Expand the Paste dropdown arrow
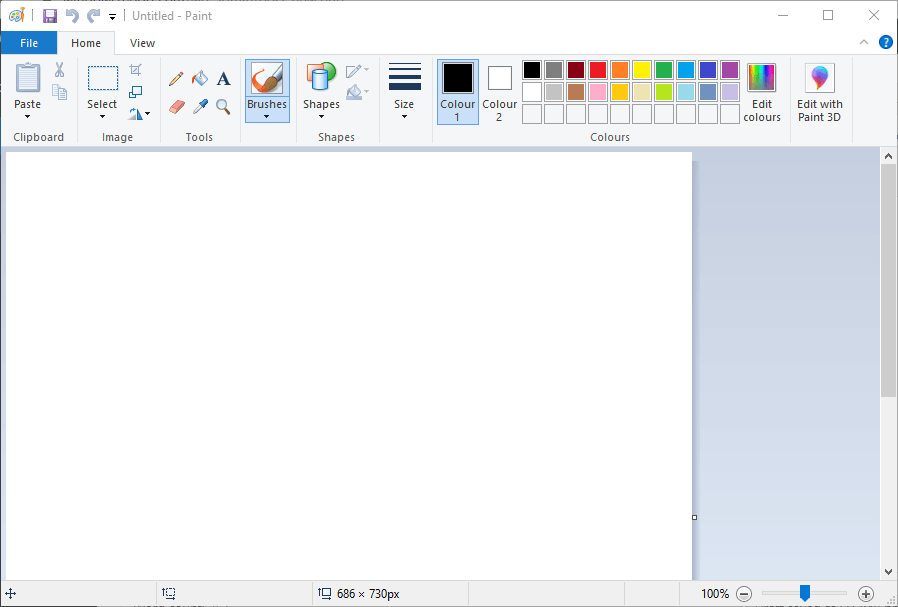The width and height of the screenshot is (898, 607). click(28, 116)
